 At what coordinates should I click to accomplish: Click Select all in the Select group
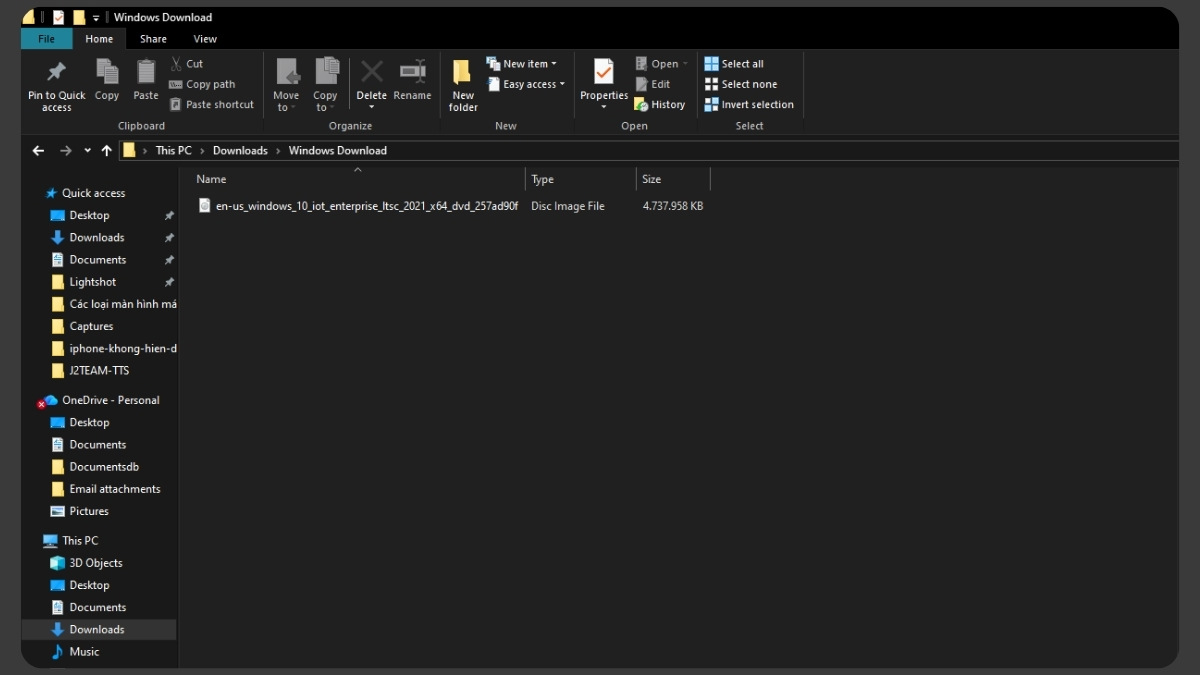734,64
